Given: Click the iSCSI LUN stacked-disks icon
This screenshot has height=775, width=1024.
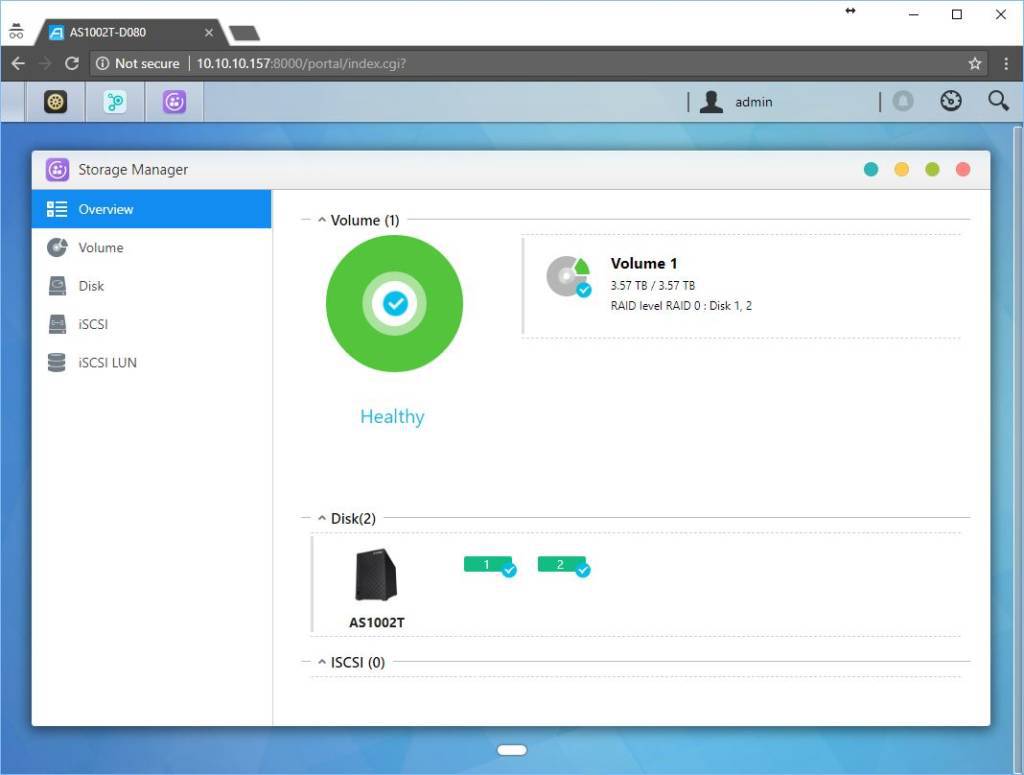Looking at the screenshot, I should pos(57,362).
